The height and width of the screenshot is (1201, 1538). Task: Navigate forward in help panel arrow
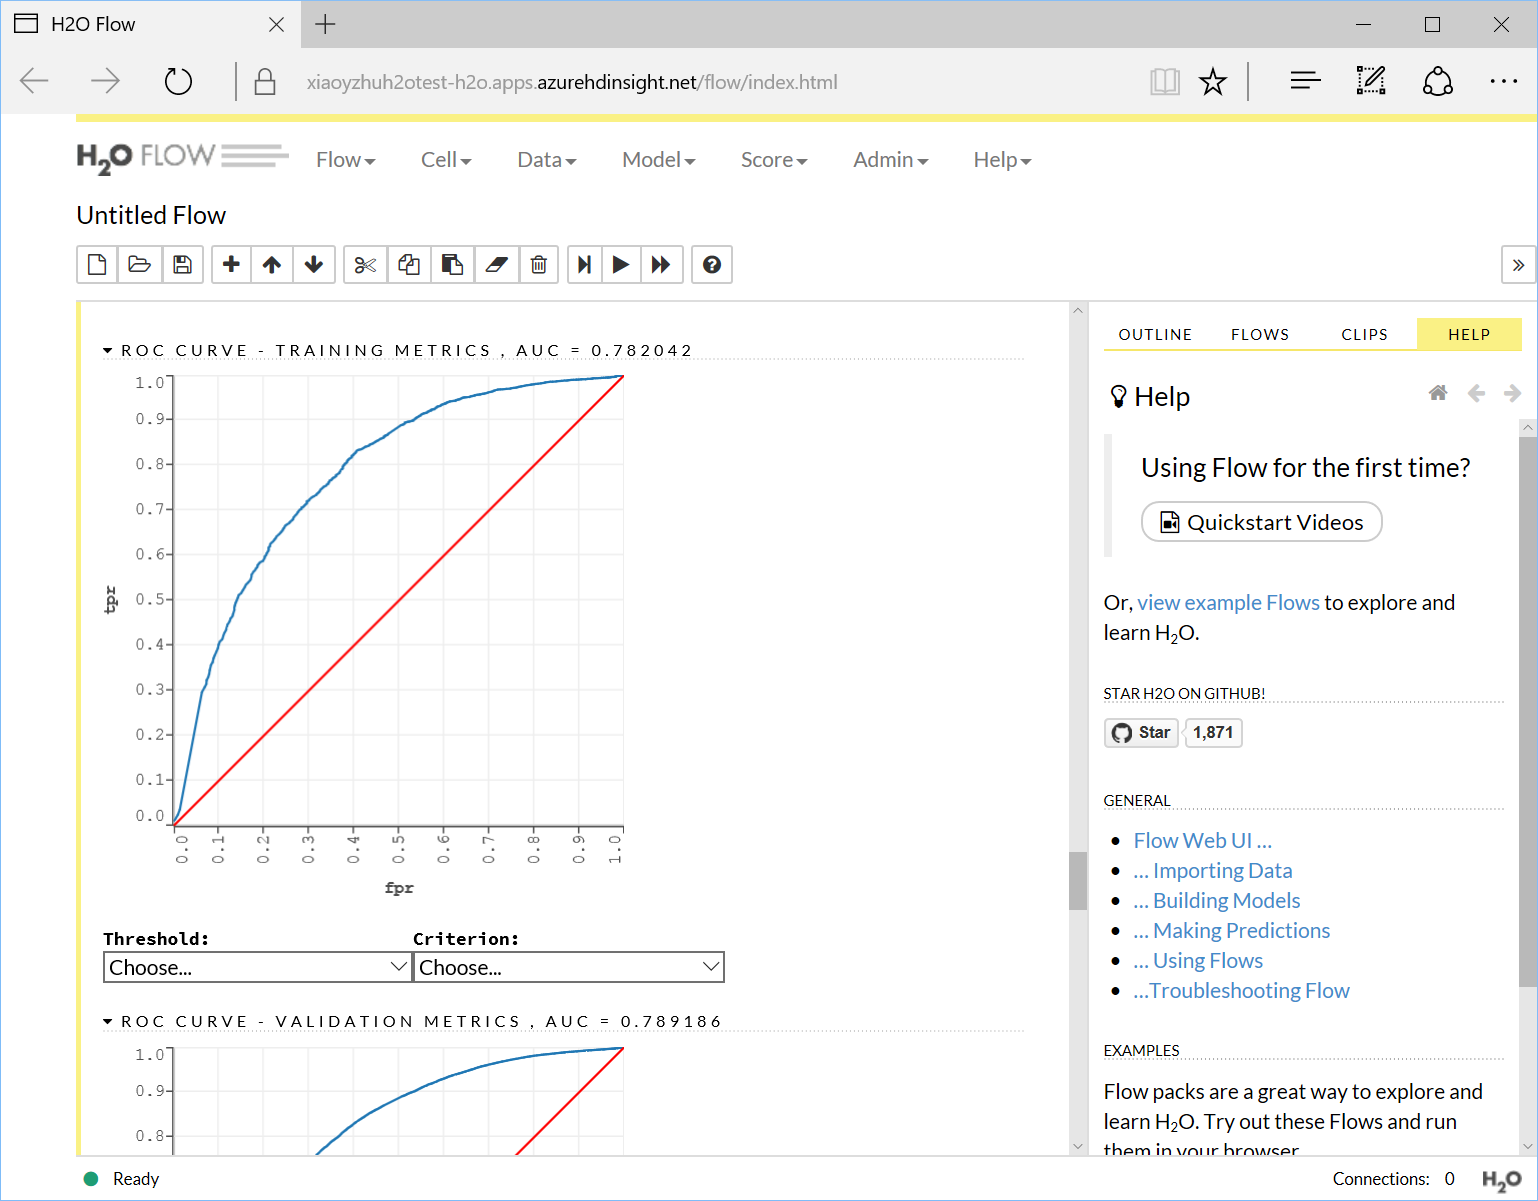tap(1512, 393)
